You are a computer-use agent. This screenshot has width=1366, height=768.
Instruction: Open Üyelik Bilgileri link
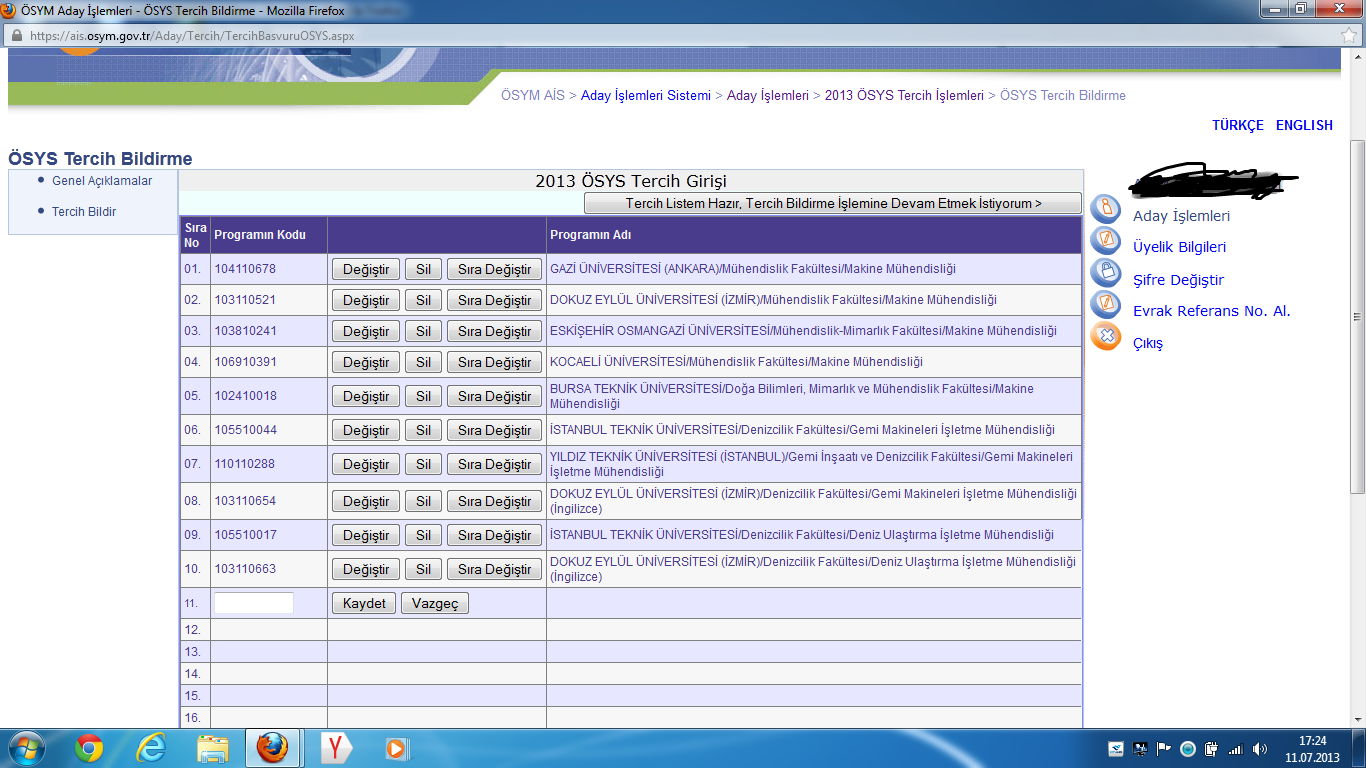click(x=1179, y=247)
